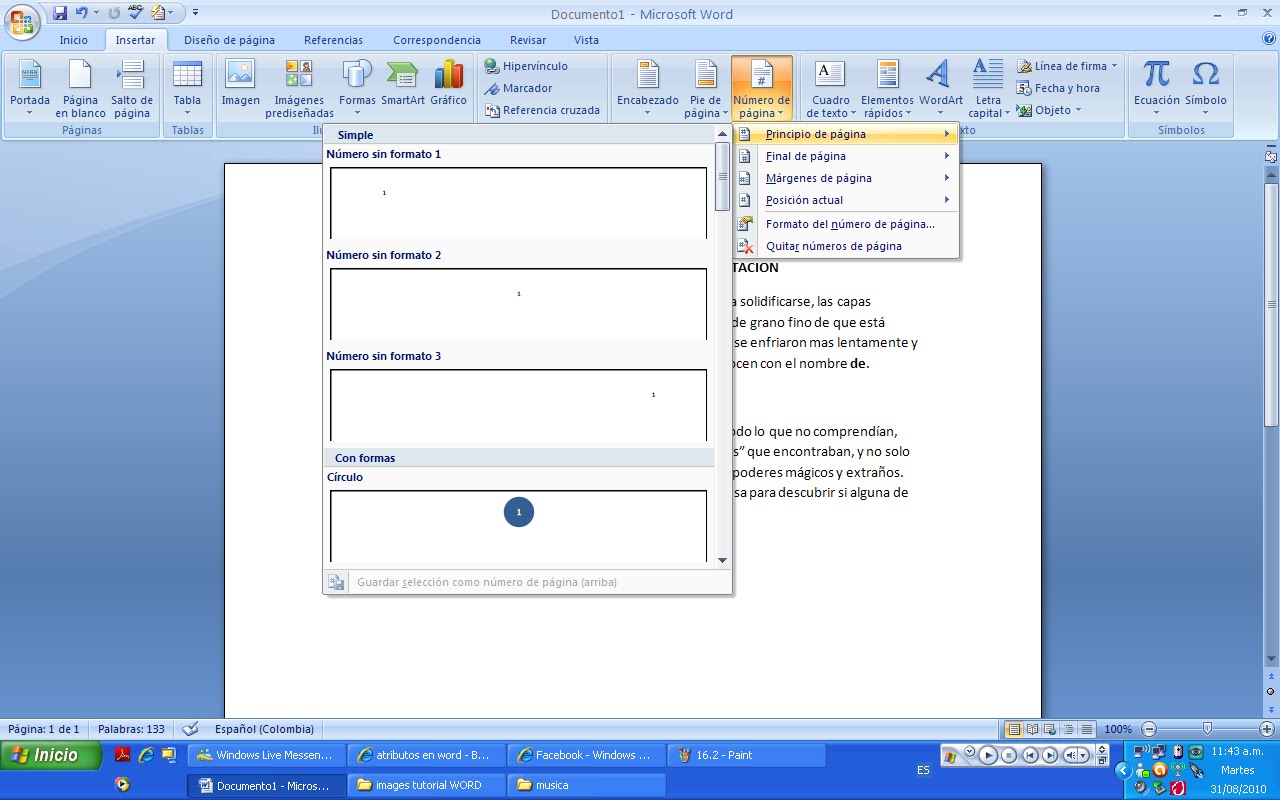Open the 16.2 - Paint taskbar button
The image size is (1280, 800).
(x=747, y=755)
